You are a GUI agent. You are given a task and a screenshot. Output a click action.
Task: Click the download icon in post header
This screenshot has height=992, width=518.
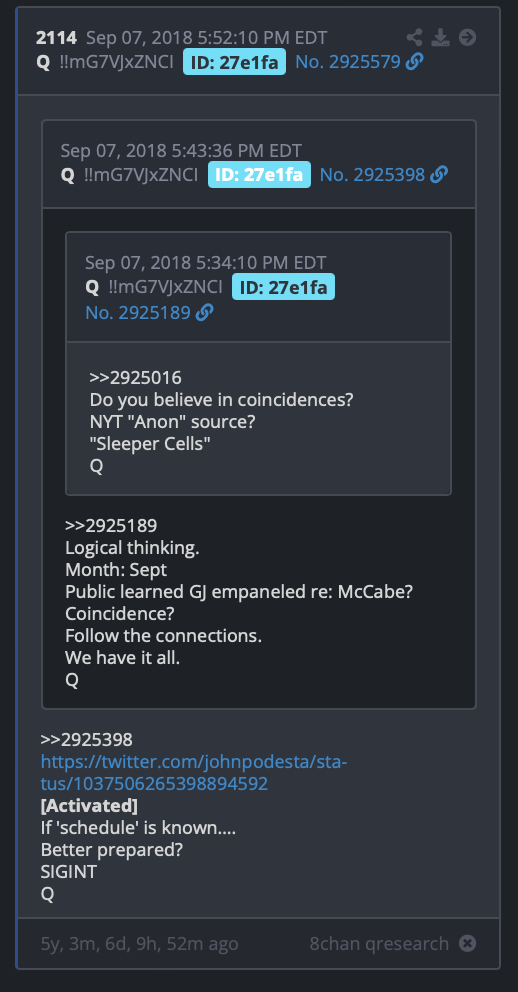tap(441, 37)
